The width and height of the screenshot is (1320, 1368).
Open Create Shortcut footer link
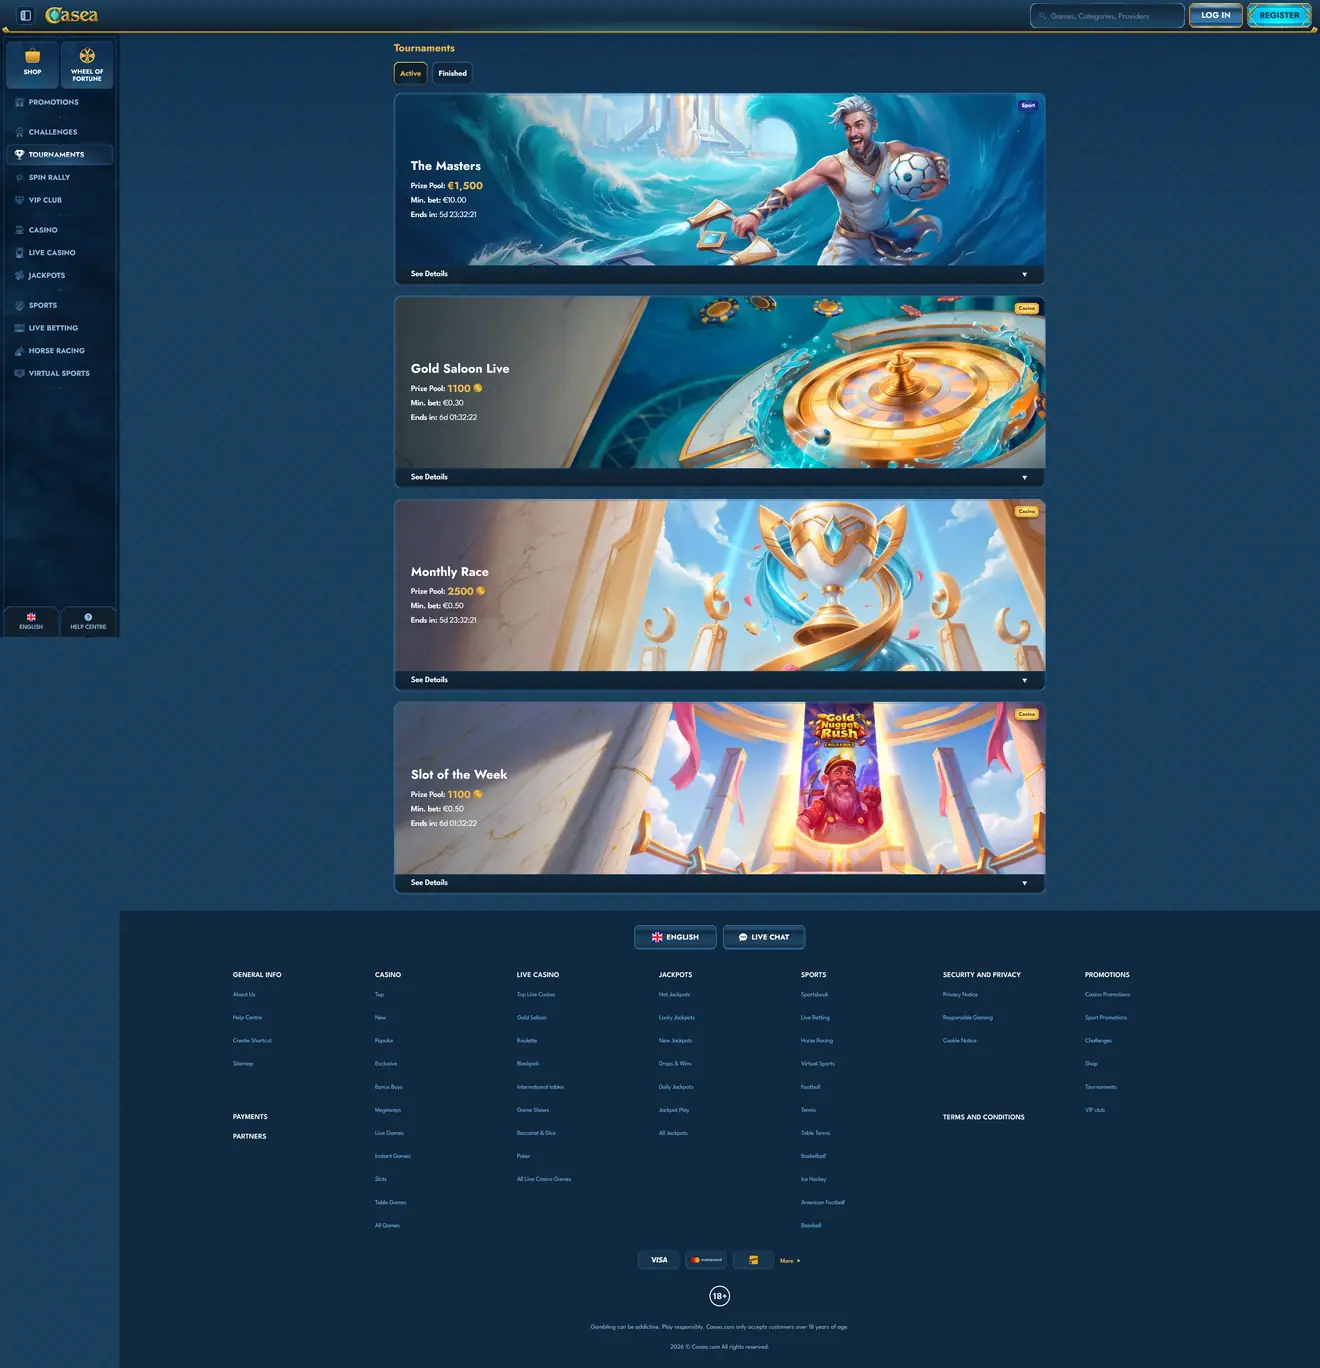point(252,1041)
